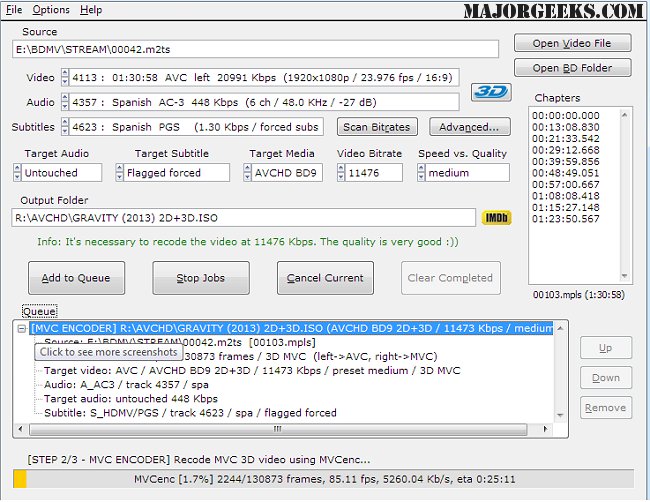Select chapter 00:48:49.051

(x=566, y=173)
